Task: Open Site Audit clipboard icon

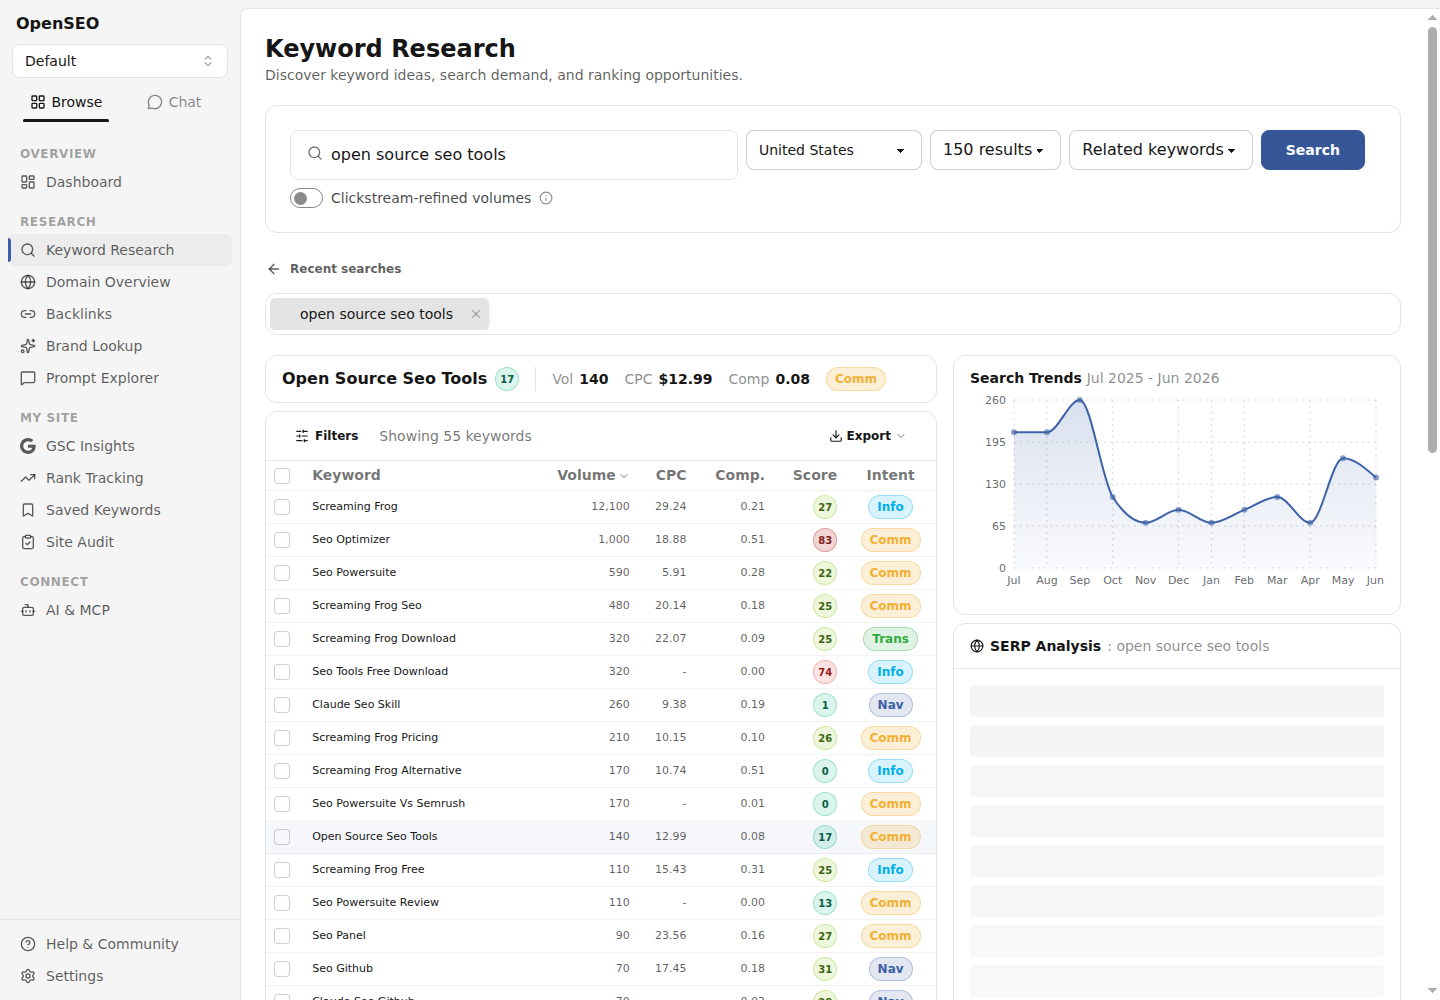Action: point(28,542)
